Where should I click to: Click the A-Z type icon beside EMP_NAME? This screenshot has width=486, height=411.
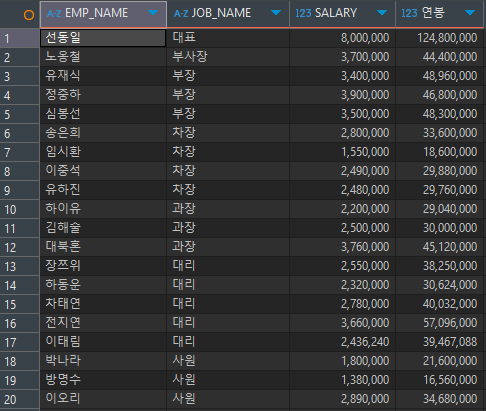click(x=54, y=13)
